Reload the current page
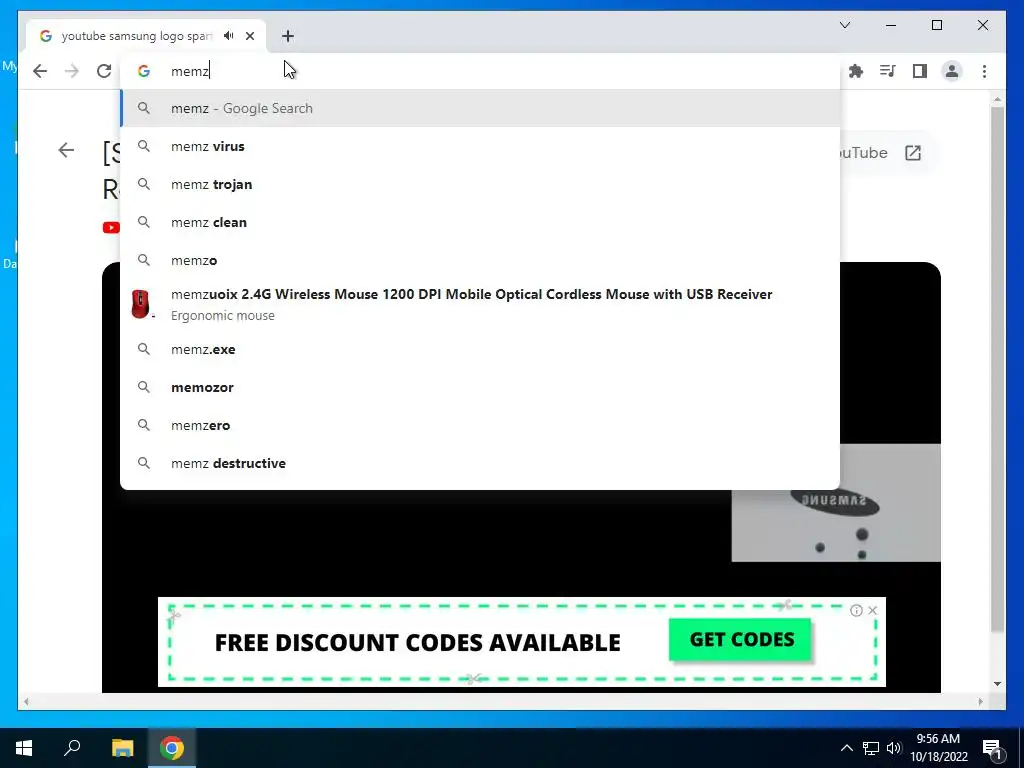Image resolution: width=1024 pixels, height=768 pixels. [x=104, y=71]
